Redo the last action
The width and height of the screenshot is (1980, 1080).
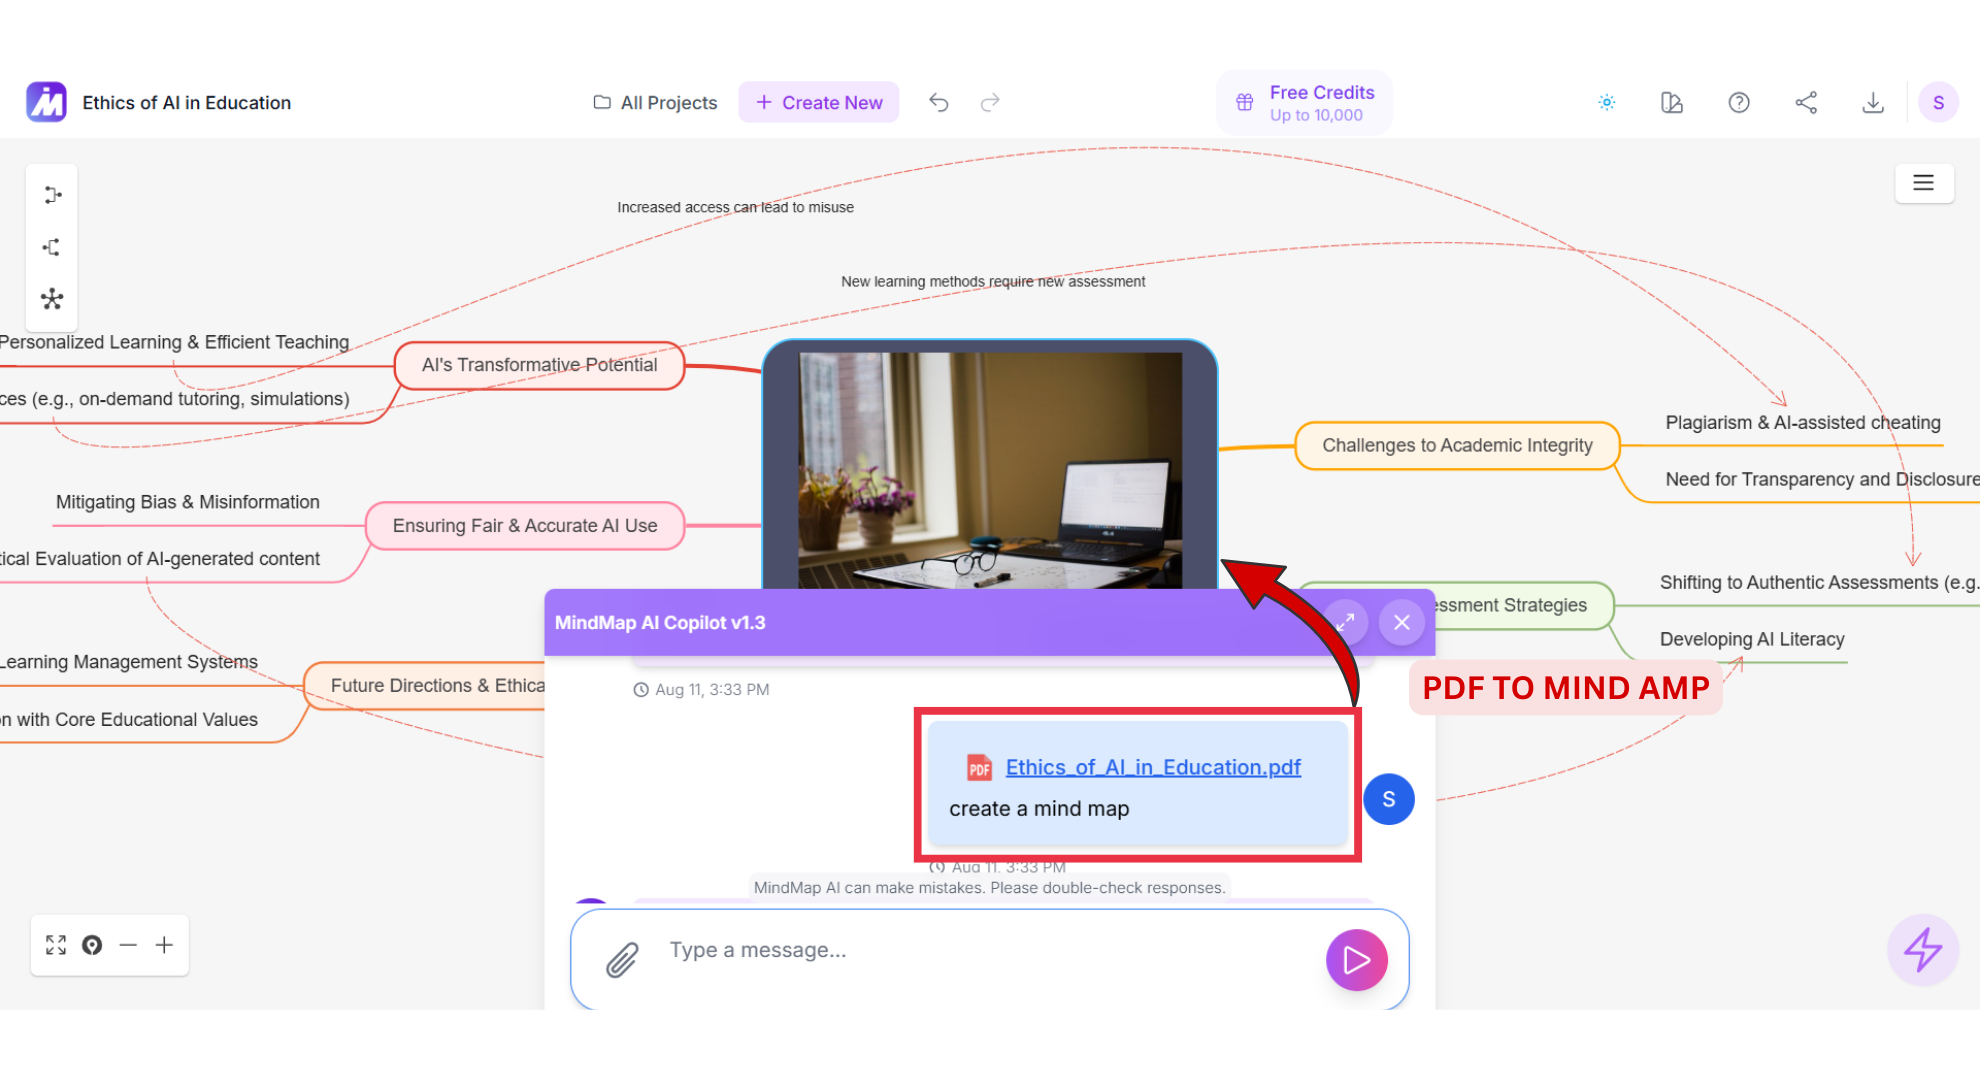pyautogui.click(x=990, y=102)
